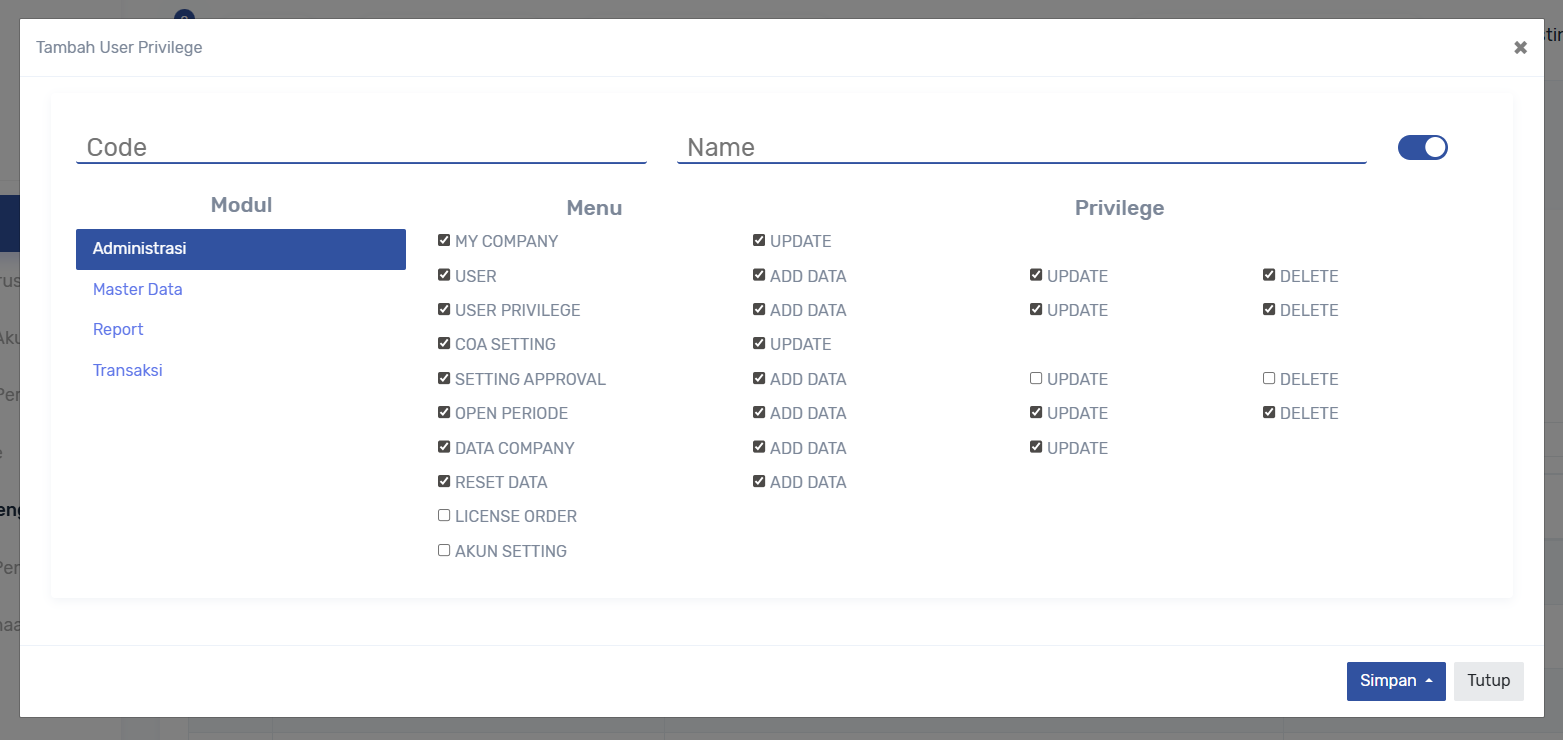
Task: Uncheck DELETE privilege for USER row
Action: 1269,276
